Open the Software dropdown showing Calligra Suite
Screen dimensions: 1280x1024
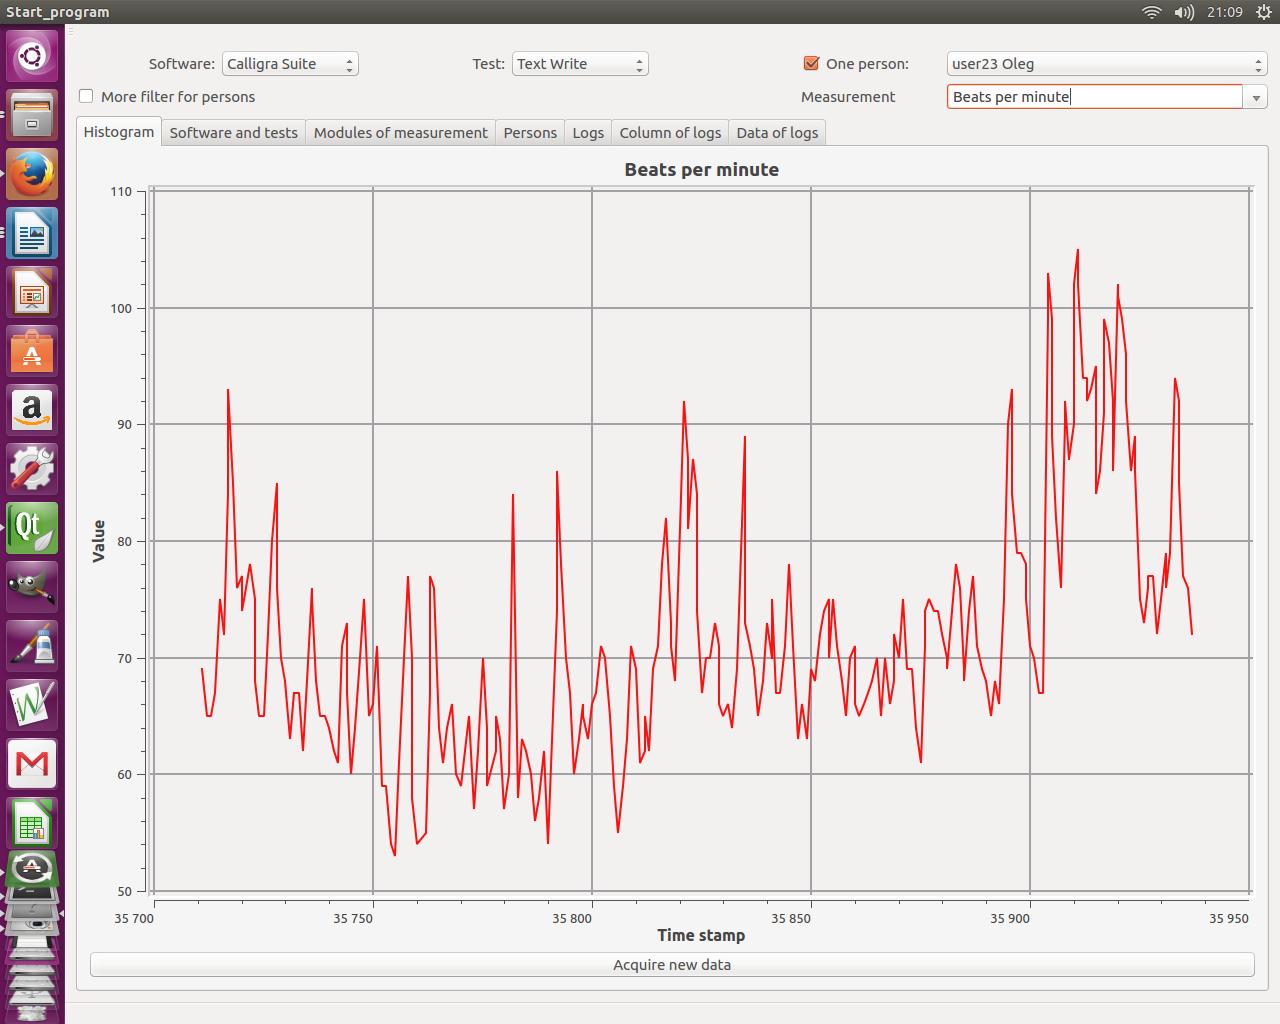click(290, 64)
